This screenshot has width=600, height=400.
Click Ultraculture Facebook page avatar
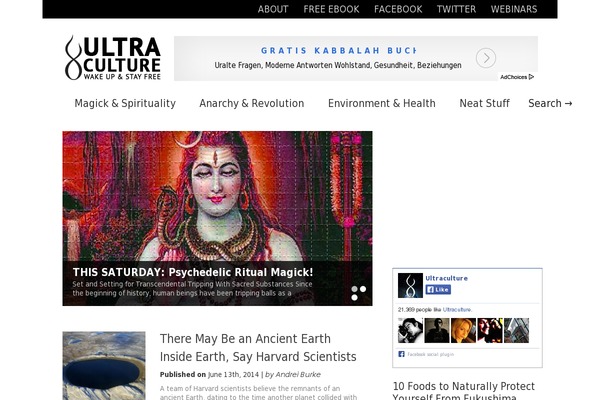(x=410, y=286)
